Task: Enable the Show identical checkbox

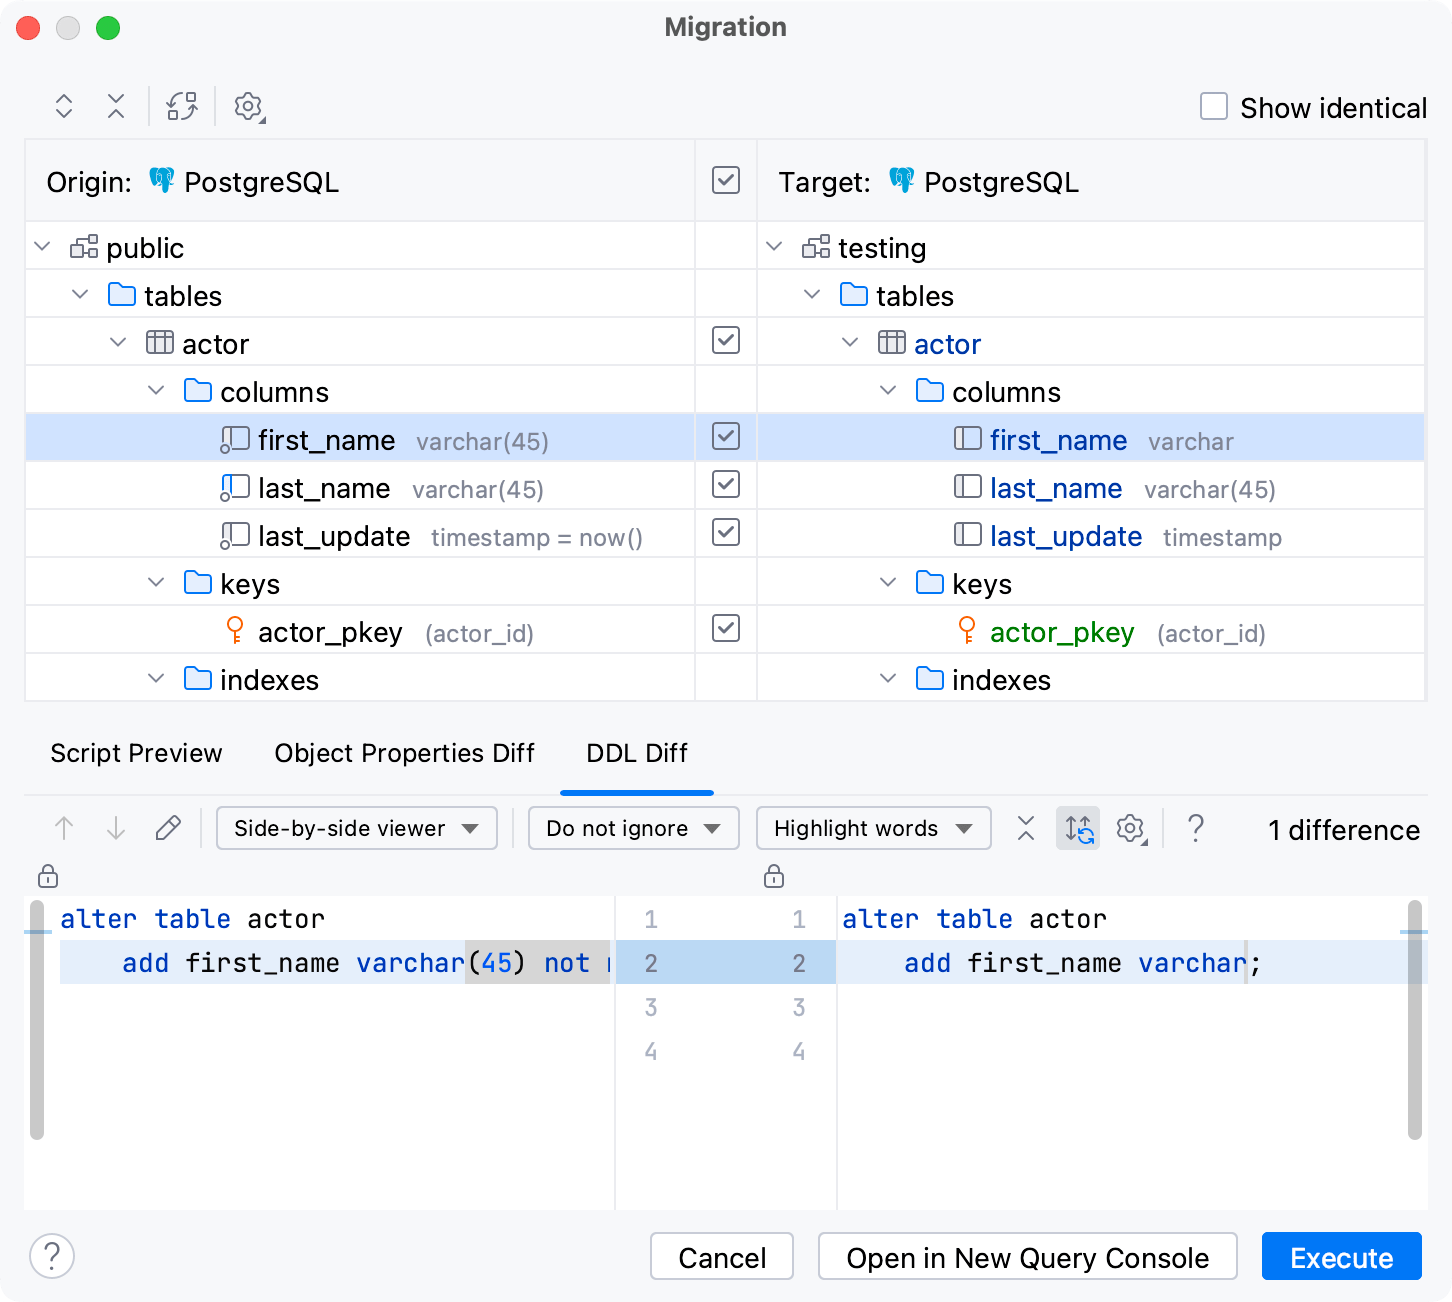Action: click(x=1214, y=106)
